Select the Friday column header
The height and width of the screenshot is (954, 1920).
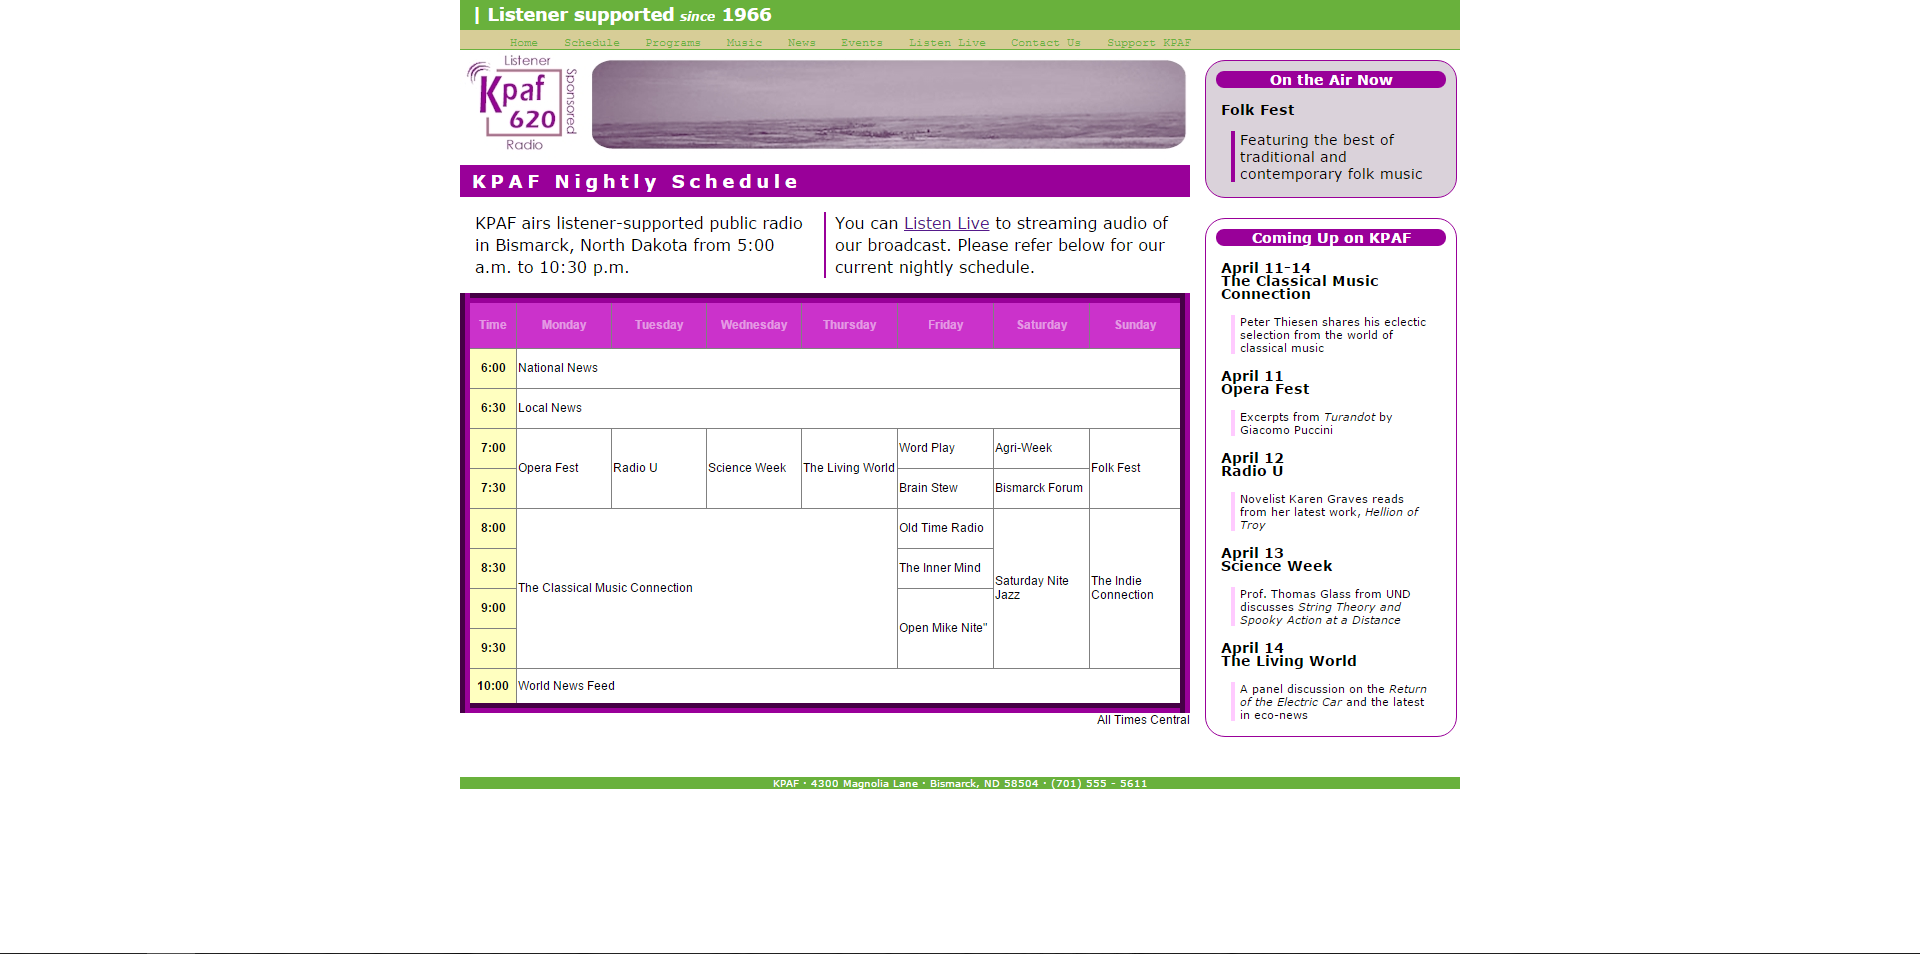[x=946, y=325]
